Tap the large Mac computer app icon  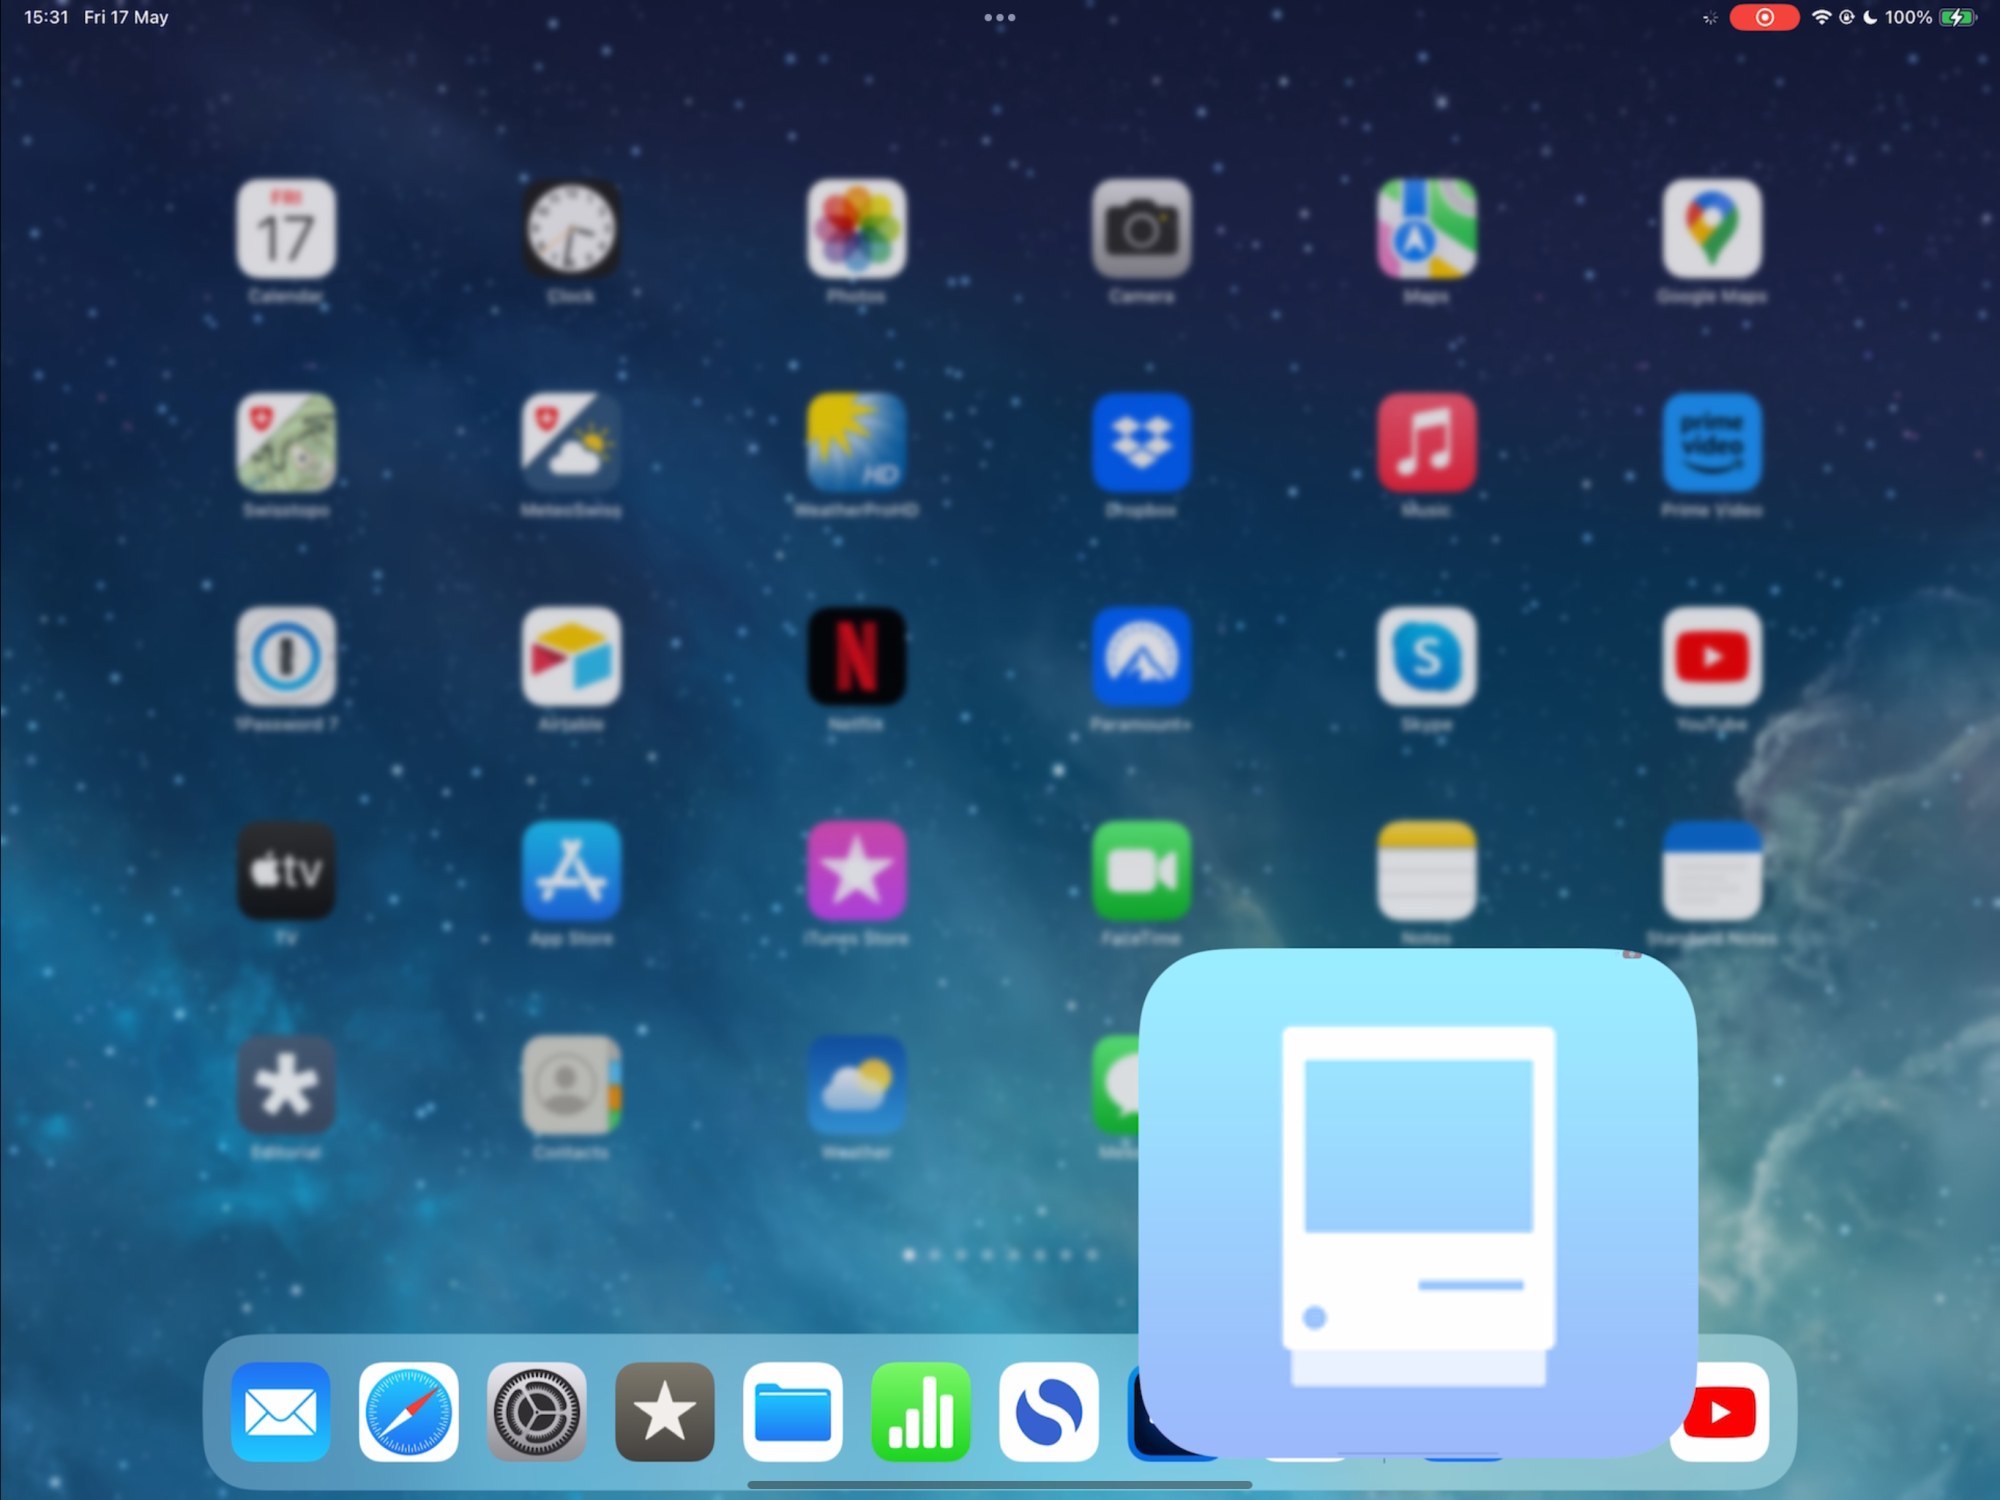coord(1418,1200)
